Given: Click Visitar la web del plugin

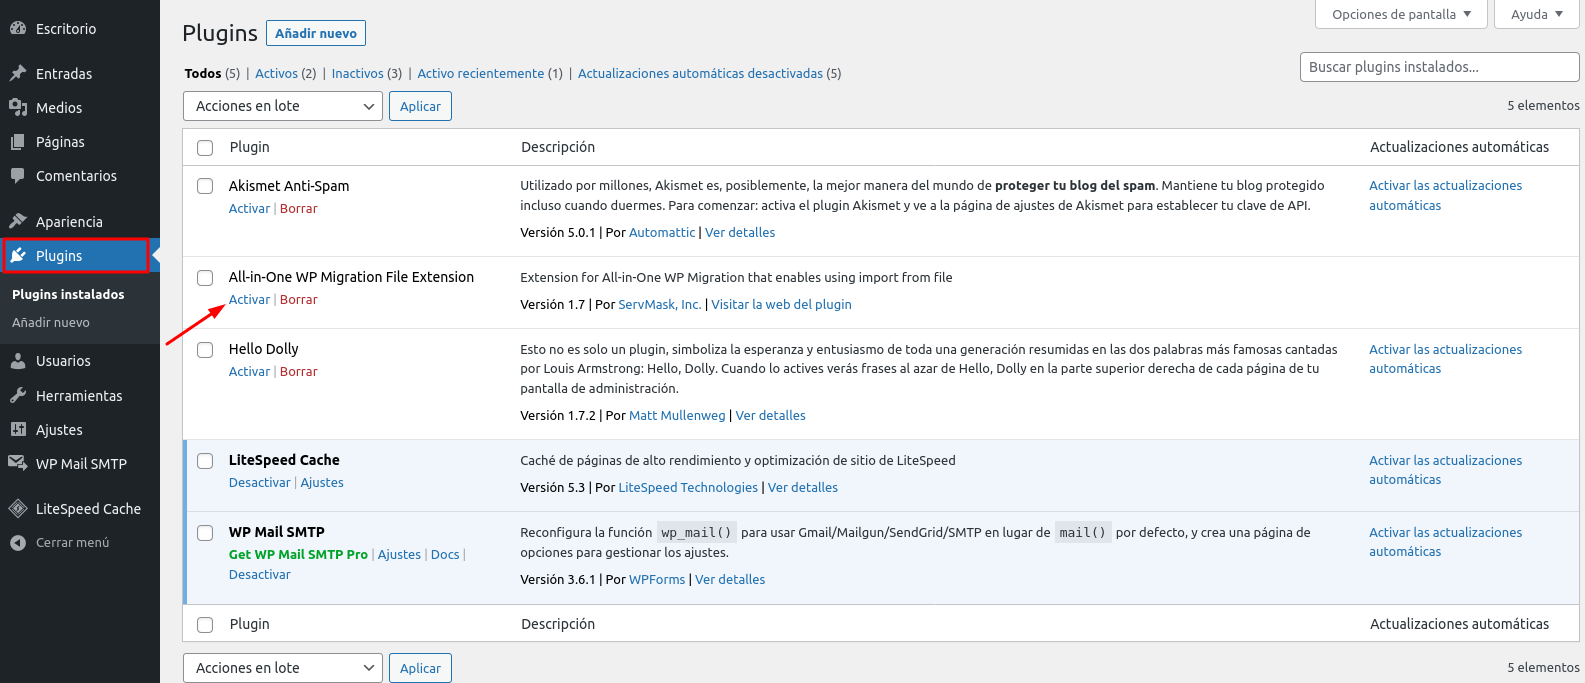Looking at the screenshot, I should coord(781,305).
